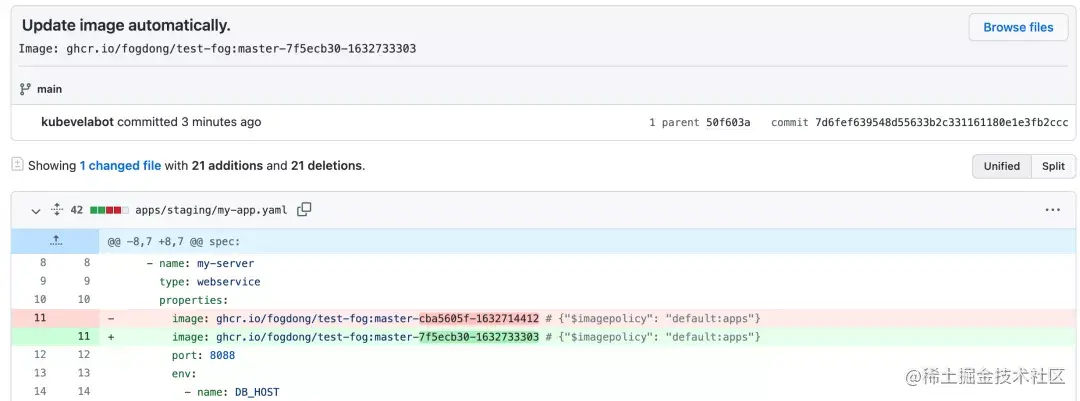The width and height of the screenshot is (1080, 401).
Task: Click the diffstat colored squares
Action: click(x=110, y=210)
